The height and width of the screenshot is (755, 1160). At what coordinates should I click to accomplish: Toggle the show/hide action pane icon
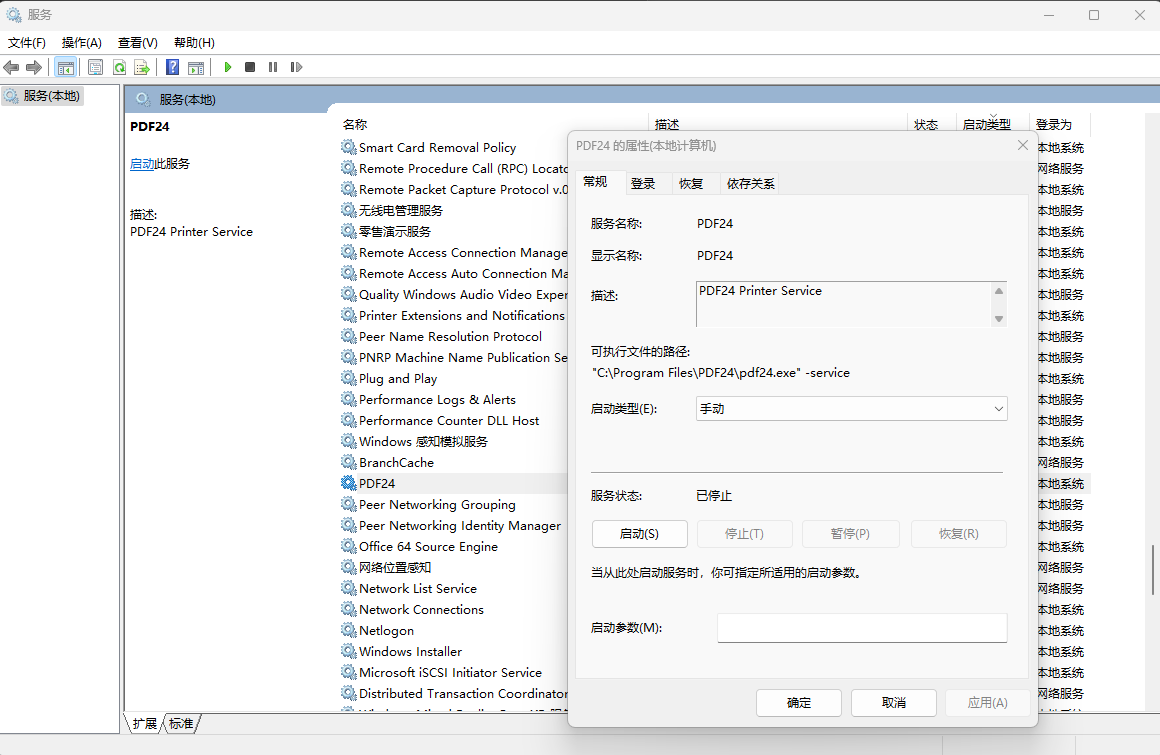(x=196, y=67)
